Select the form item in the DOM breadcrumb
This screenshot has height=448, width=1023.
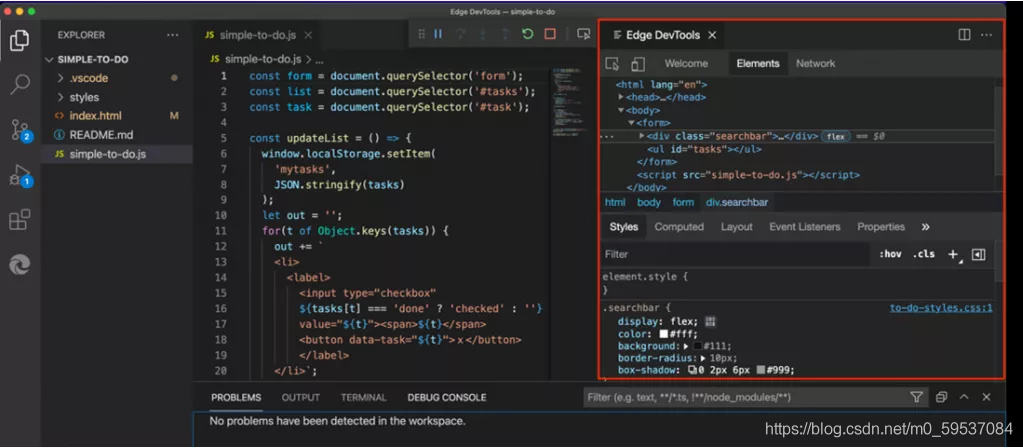coord(683,202)
